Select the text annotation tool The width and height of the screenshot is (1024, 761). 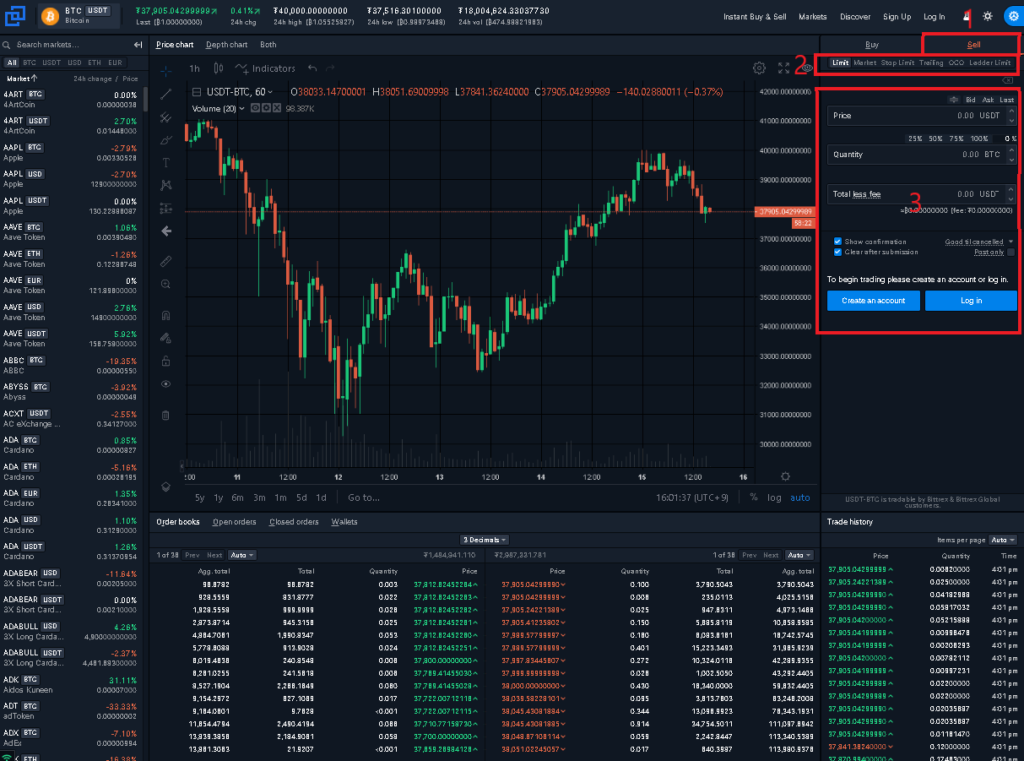click(166, 163)
